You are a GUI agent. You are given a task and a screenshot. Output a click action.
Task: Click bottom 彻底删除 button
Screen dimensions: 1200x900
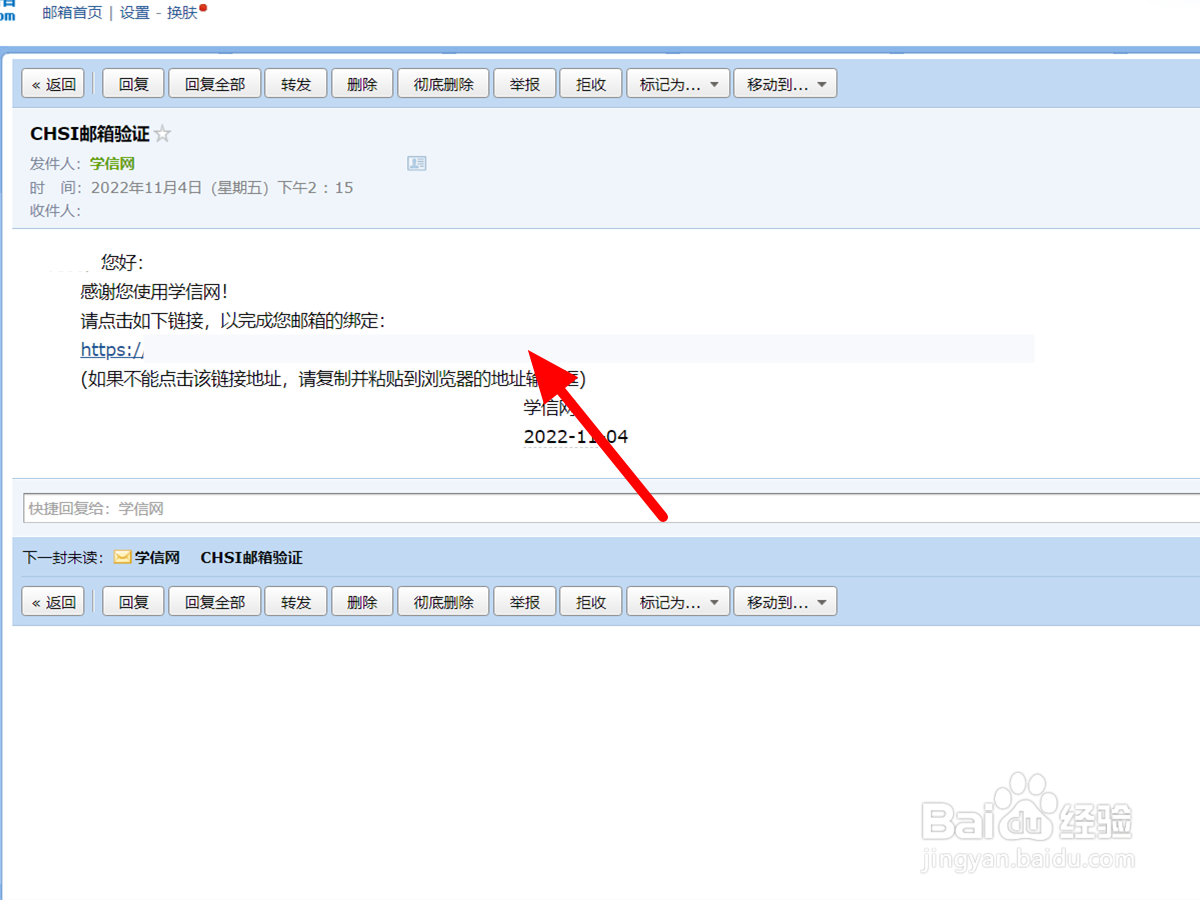click(x=443, y=602)
